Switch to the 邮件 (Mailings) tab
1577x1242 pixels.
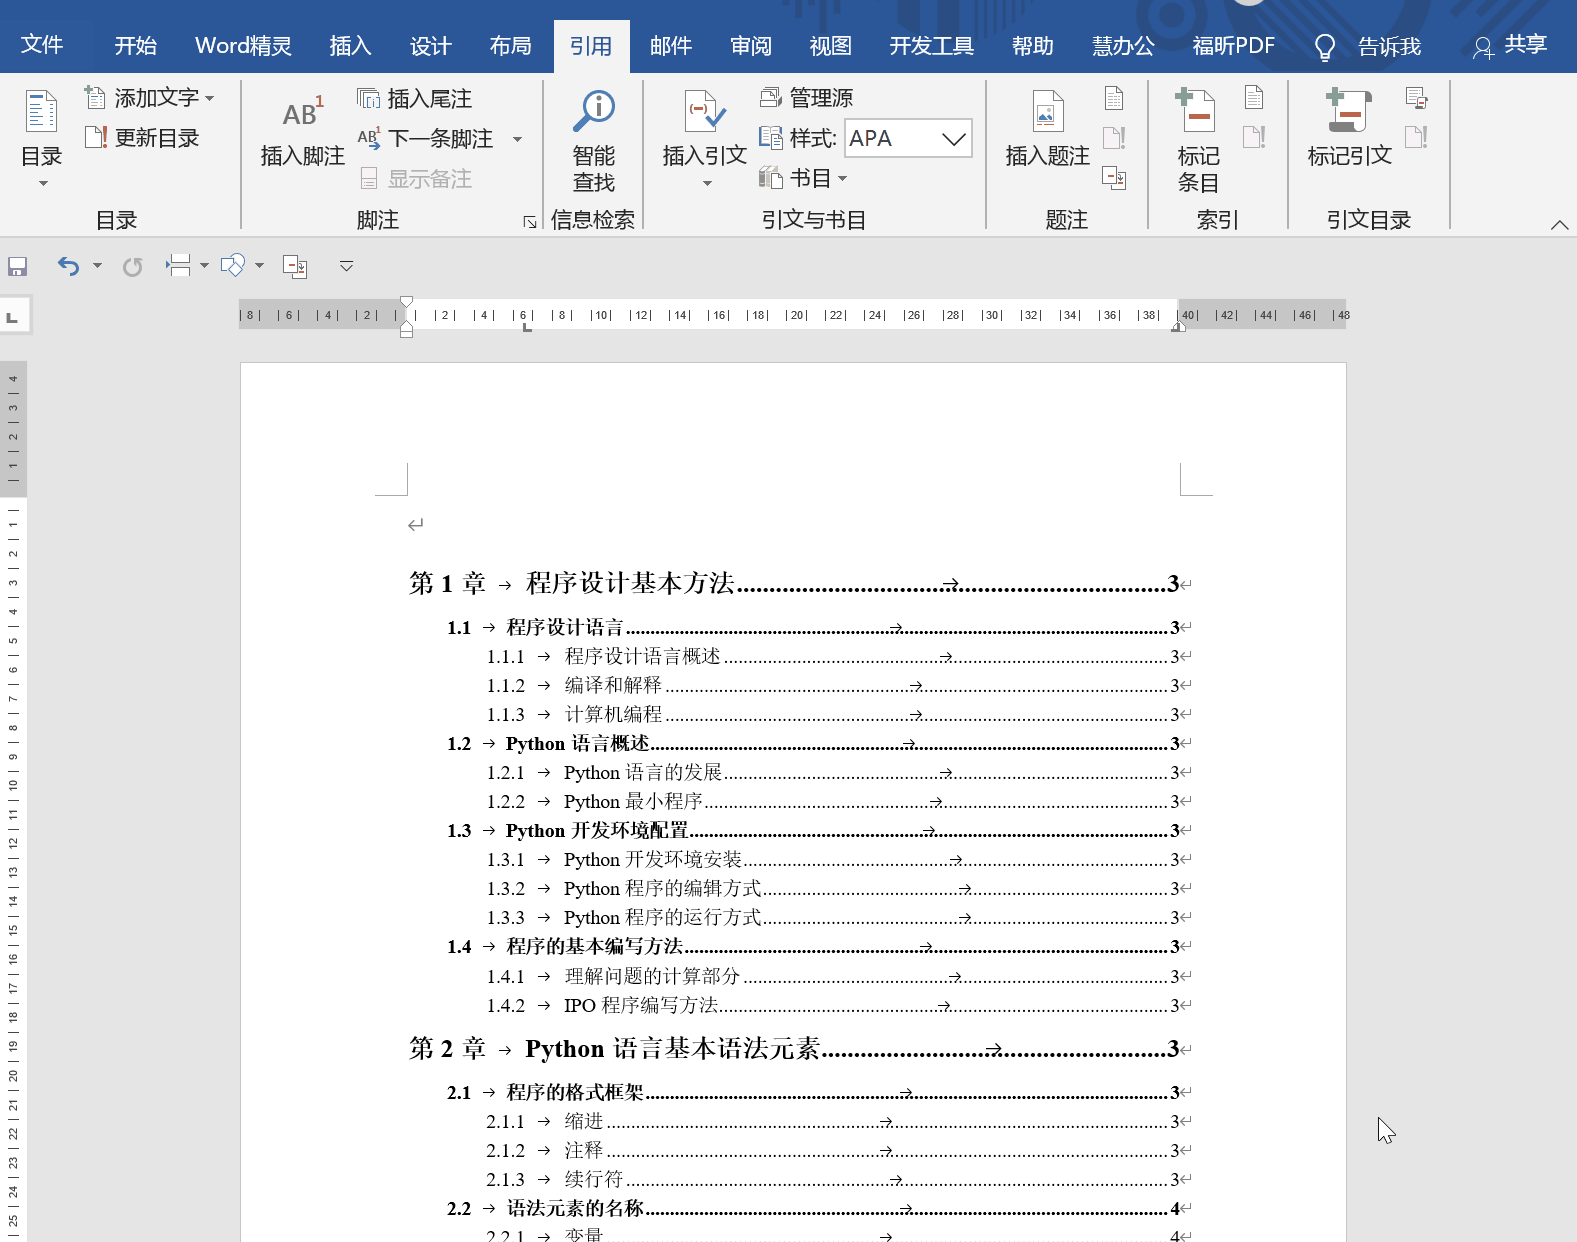[x=670, y=46]
